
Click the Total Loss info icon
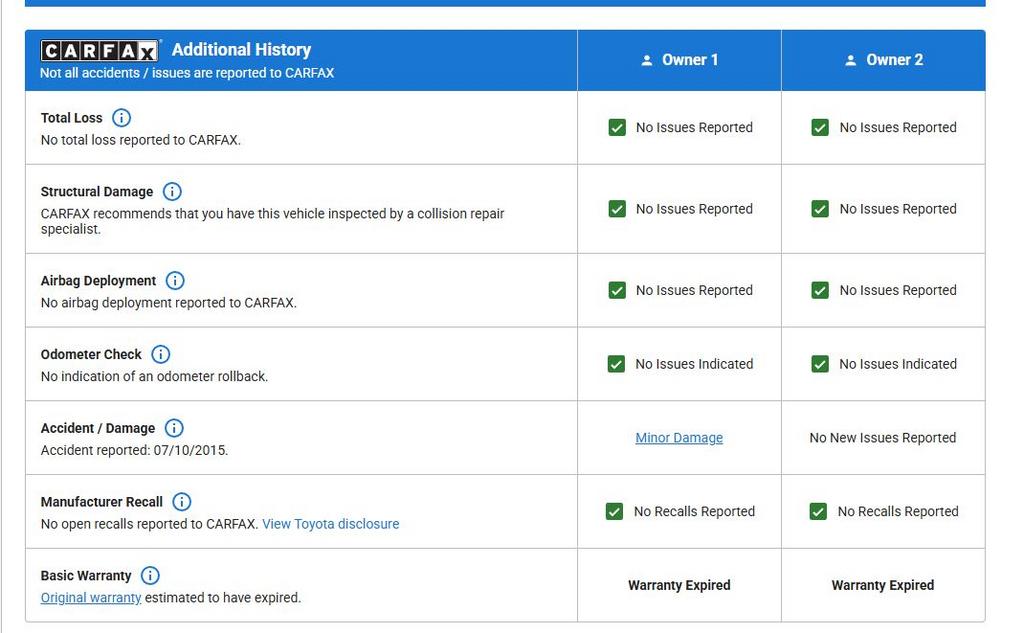point(121,118)
